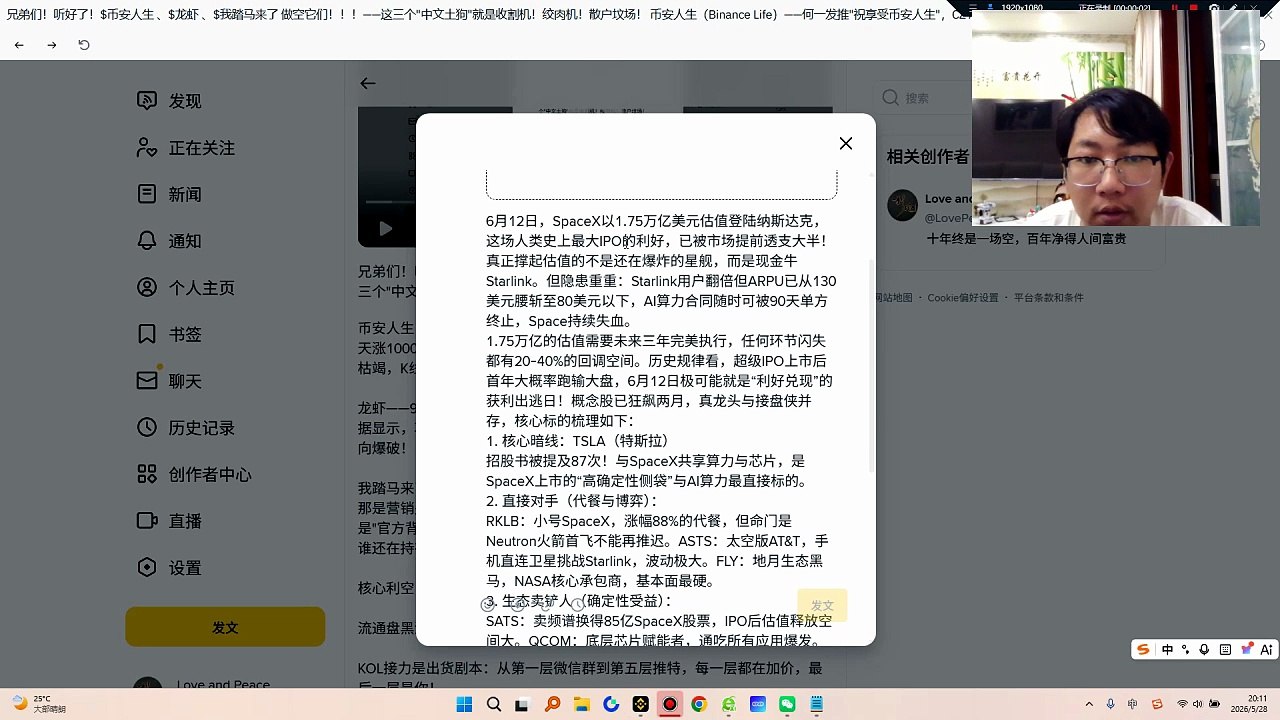
Task: Open 新闻 (News) in the sidebar
Action: 170,194
